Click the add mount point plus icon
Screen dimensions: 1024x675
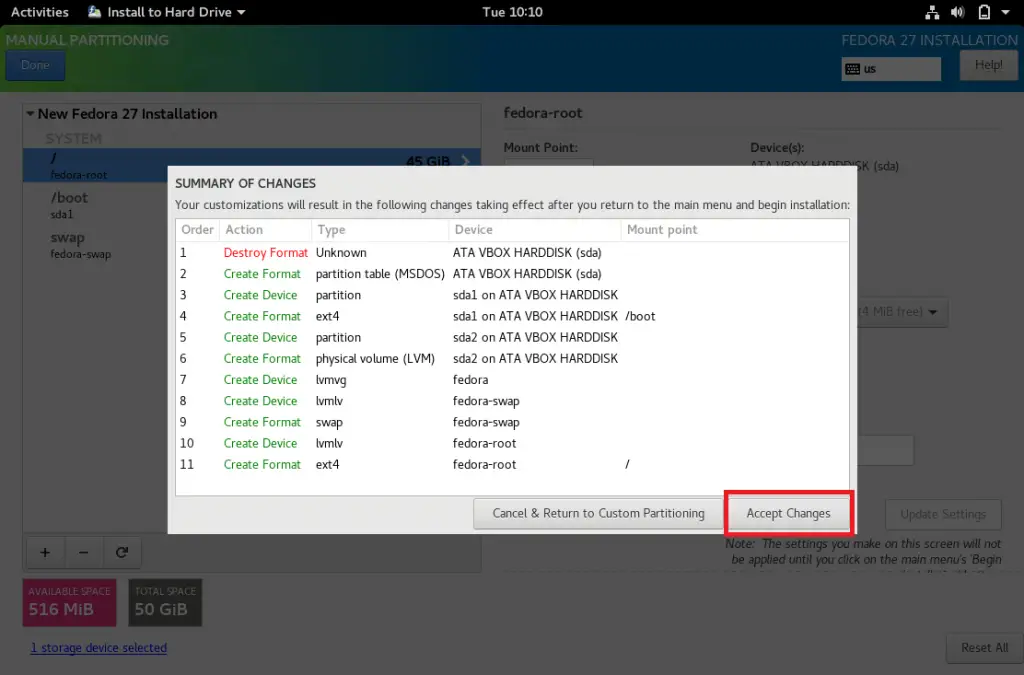[x=45, y=552]
